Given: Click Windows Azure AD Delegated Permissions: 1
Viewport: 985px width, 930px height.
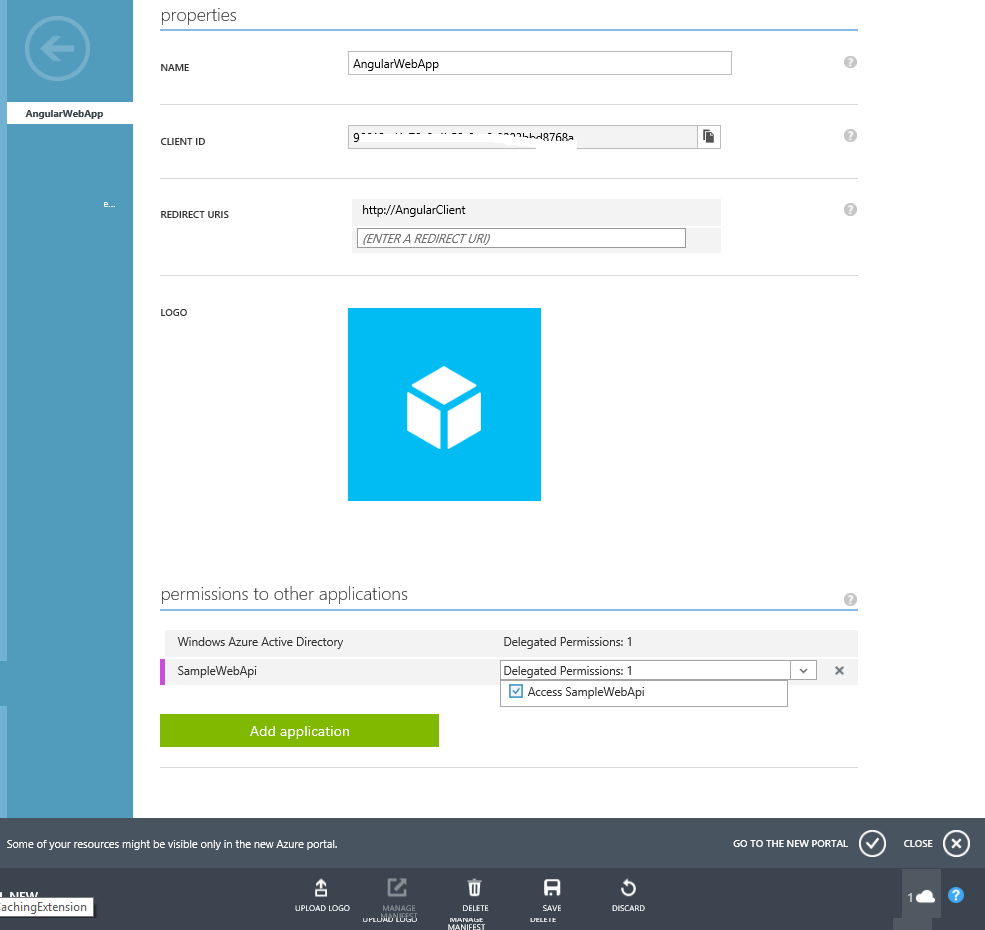Looking at the screenshot, I should pos(567,642).
